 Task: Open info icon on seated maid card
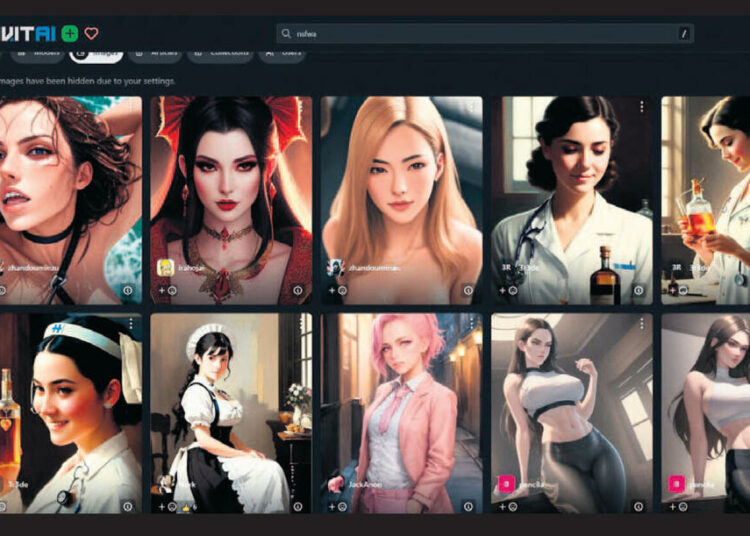(x=298, y=506)
